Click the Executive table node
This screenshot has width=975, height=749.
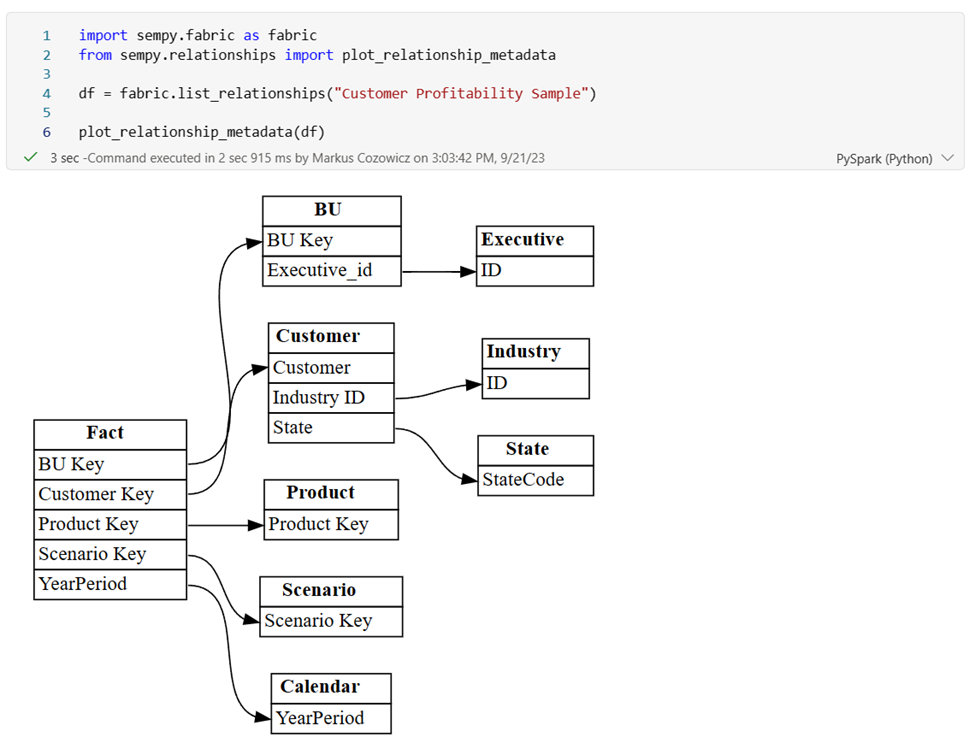[x=534, y=240]
